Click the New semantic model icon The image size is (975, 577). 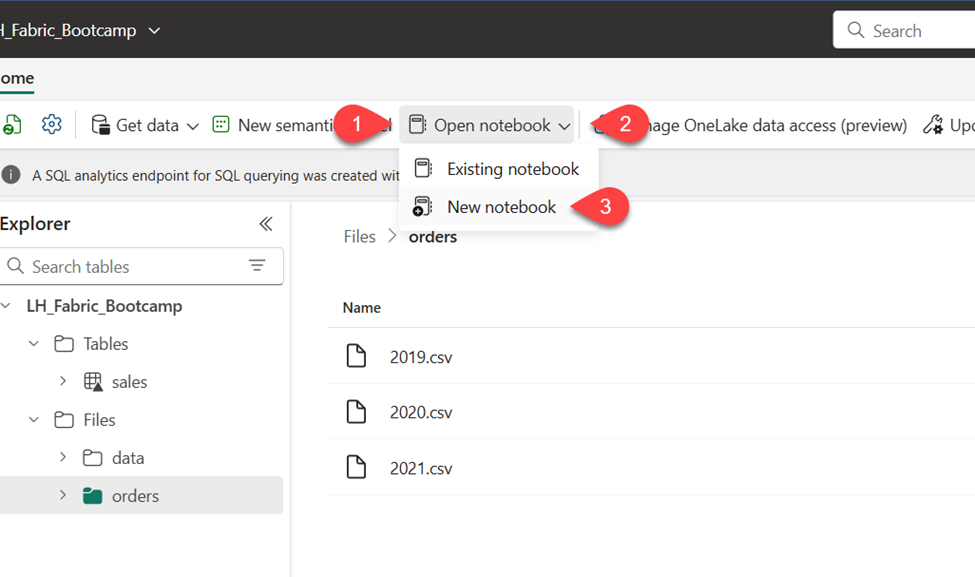(x=221, y=124)
